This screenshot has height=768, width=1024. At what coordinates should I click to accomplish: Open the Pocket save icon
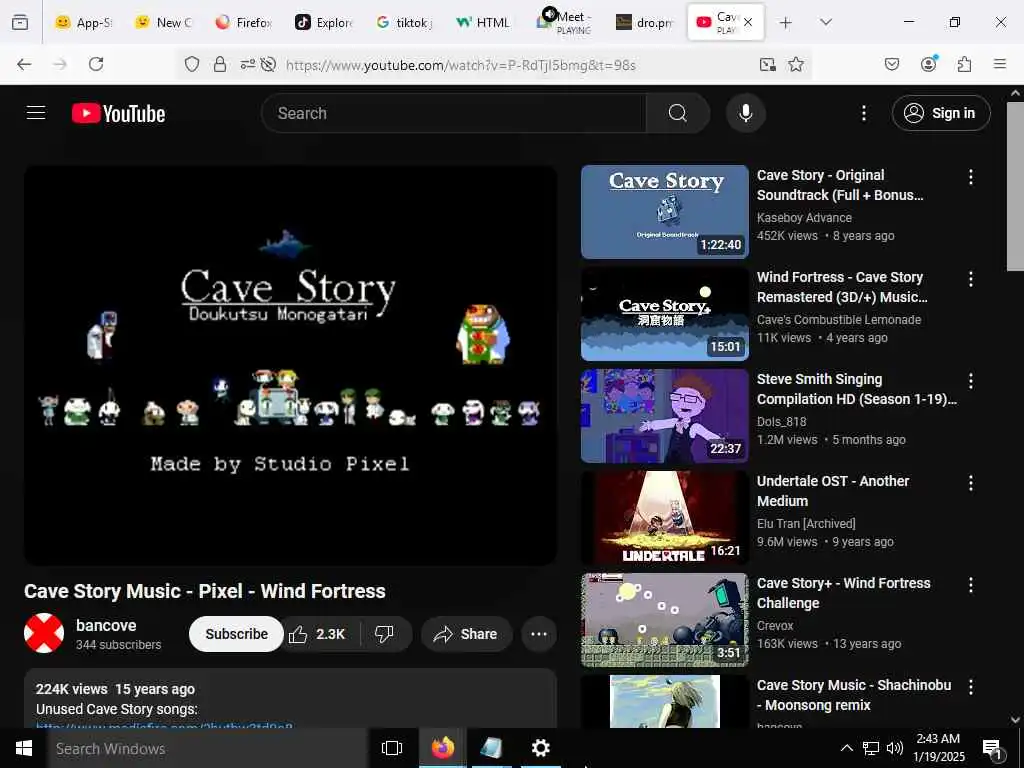point(891,64)
